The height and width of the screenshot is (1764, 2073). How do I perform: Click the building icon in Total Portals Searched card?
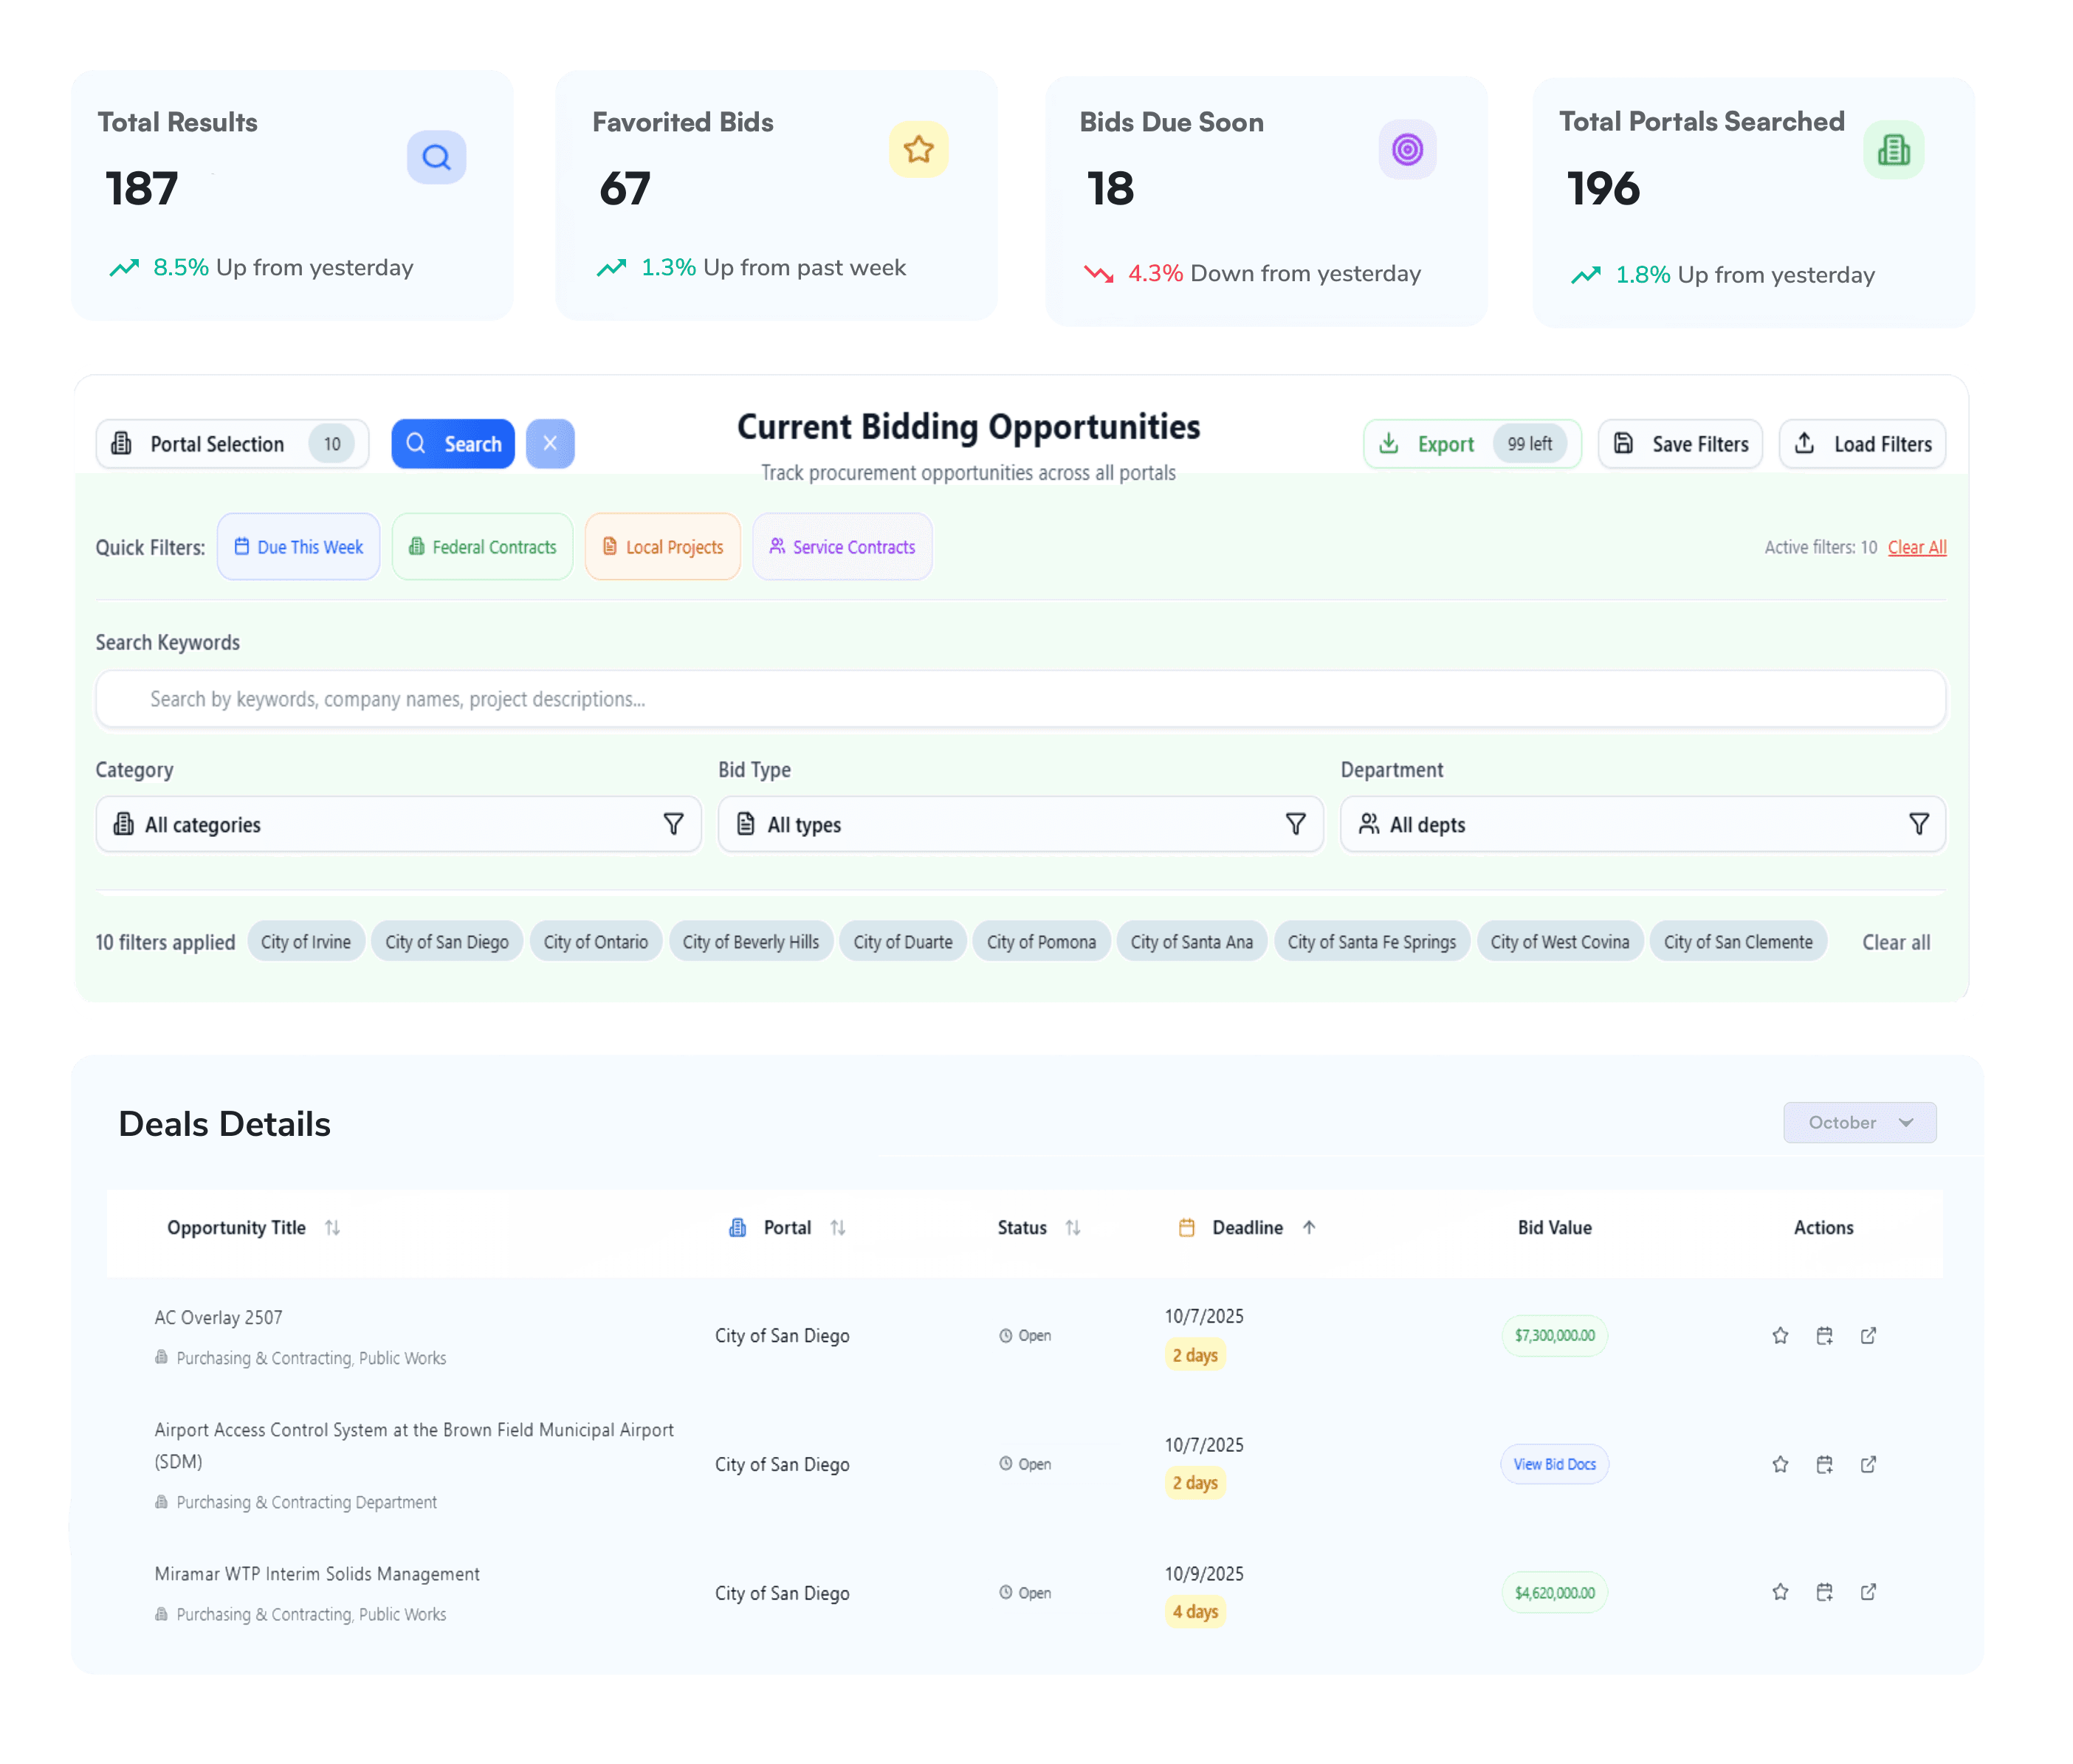click(x=1893, y=150)
